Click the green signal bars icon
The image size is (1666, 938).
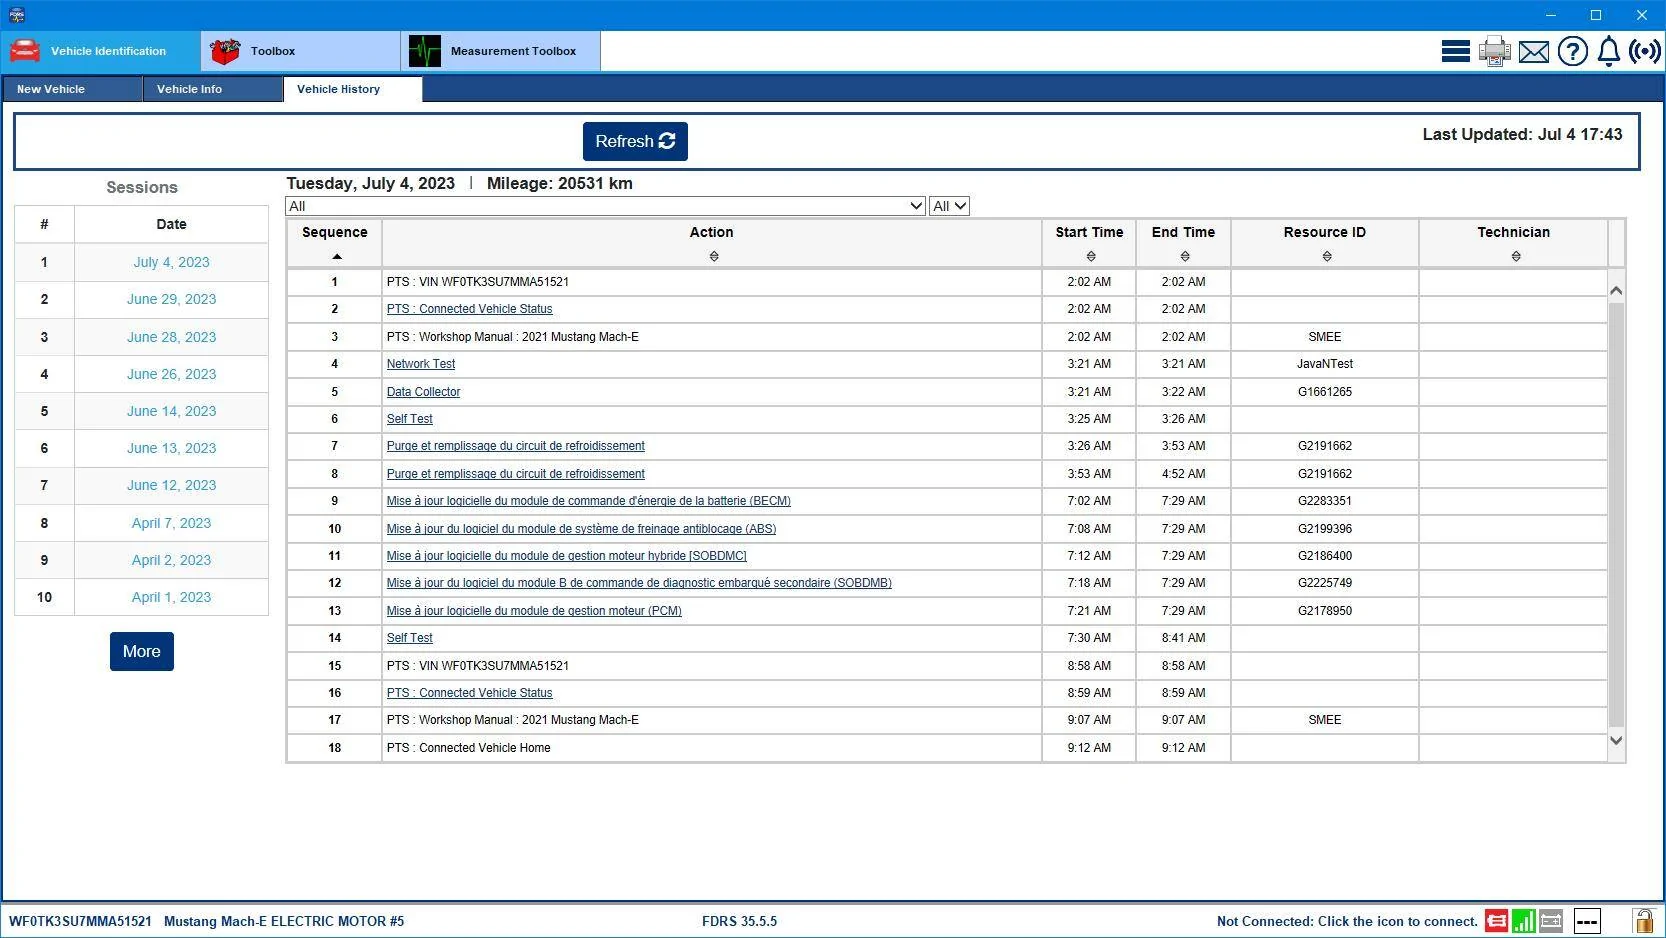pos(1523,921)
